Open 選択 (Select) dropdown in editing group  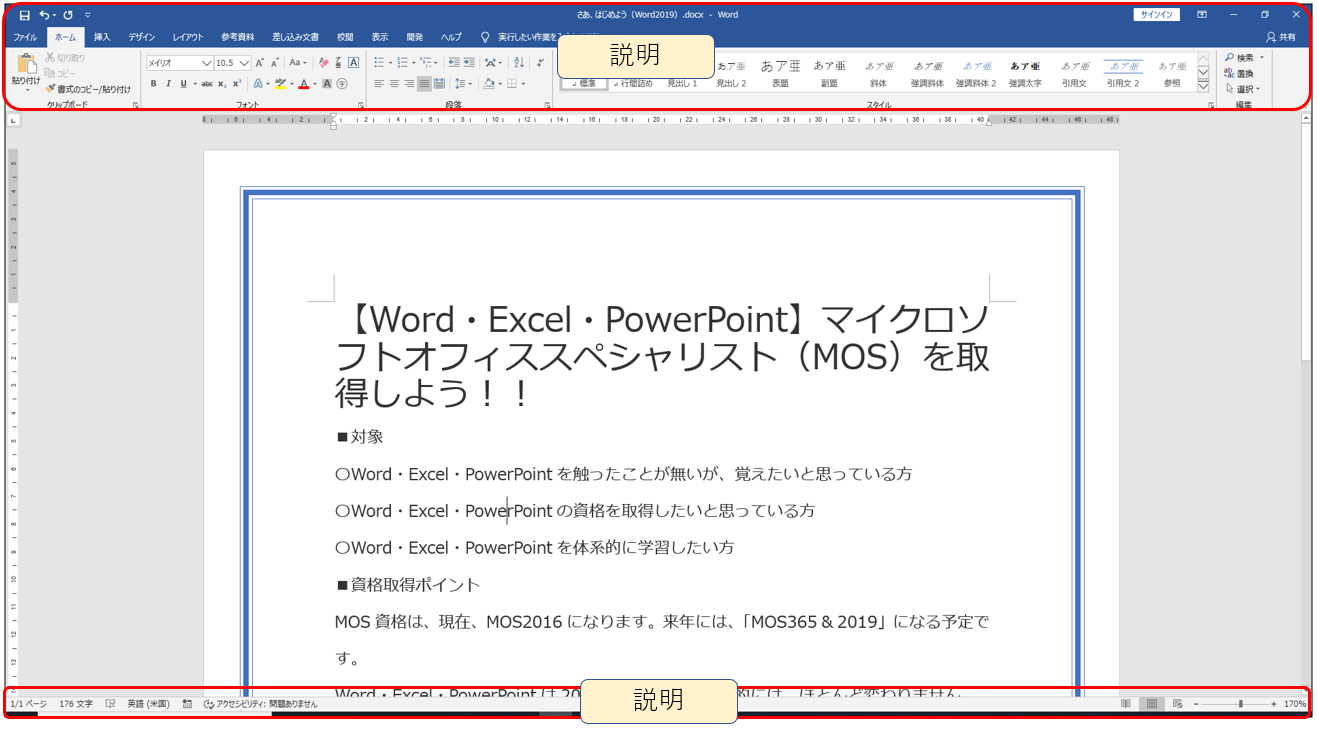pyautogui.click(x=1243, y=89)
